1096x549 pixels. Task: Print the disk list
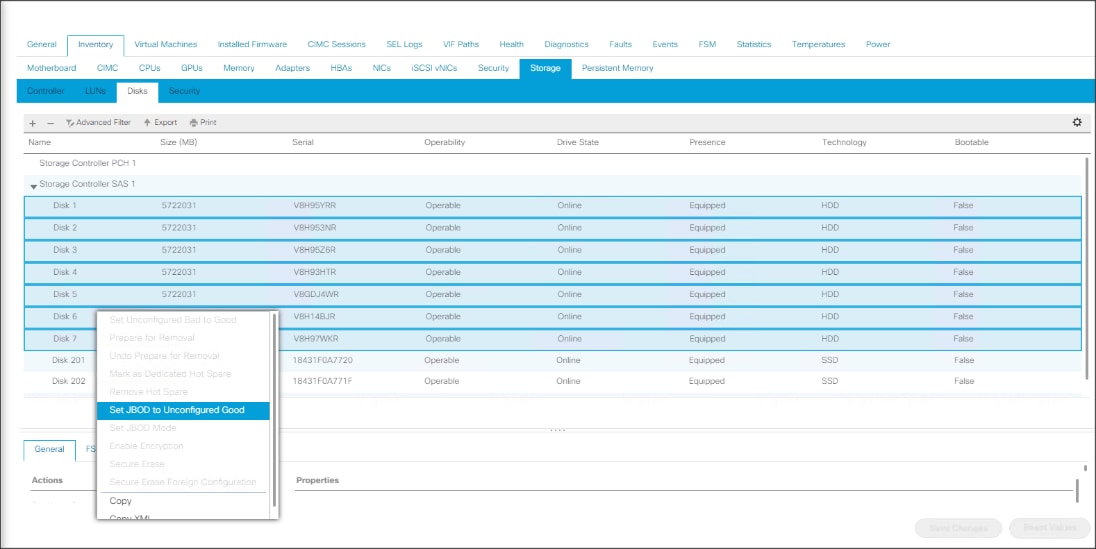[x=203, y=122]
